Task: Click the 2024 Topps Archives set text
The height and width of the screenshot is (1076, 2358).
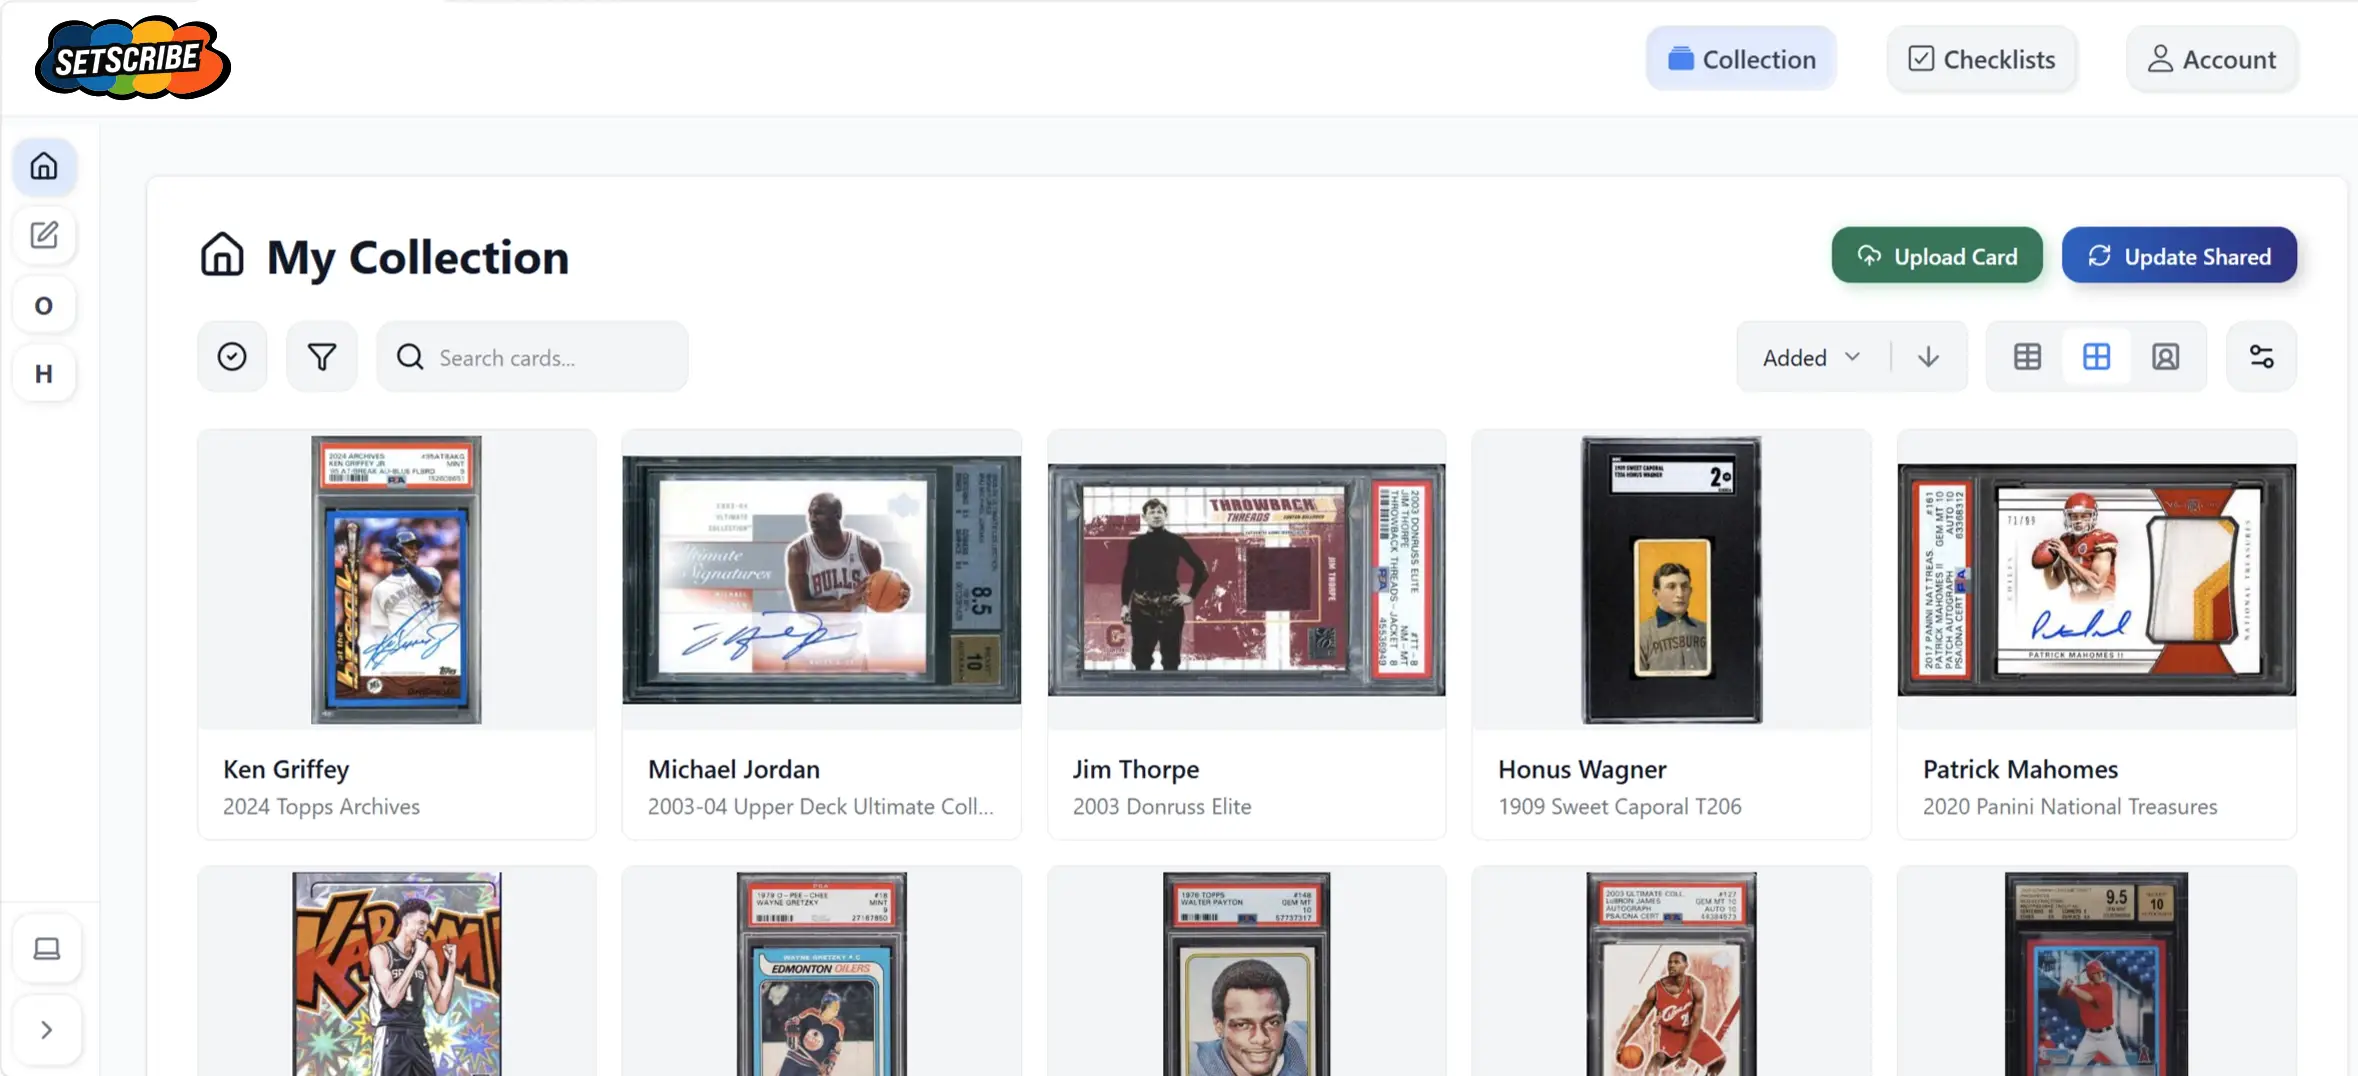Action: [x=321, y=807]
